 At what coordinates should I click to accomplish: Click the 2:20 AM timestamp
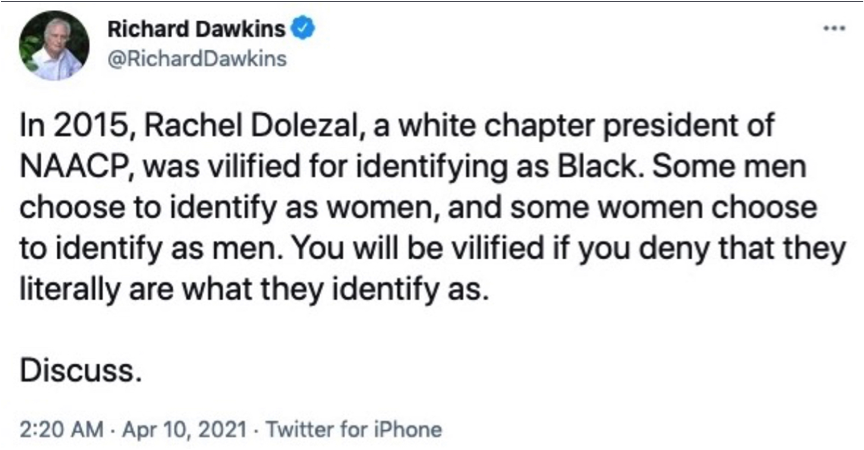pyautogui.click(x=61, y=430)
